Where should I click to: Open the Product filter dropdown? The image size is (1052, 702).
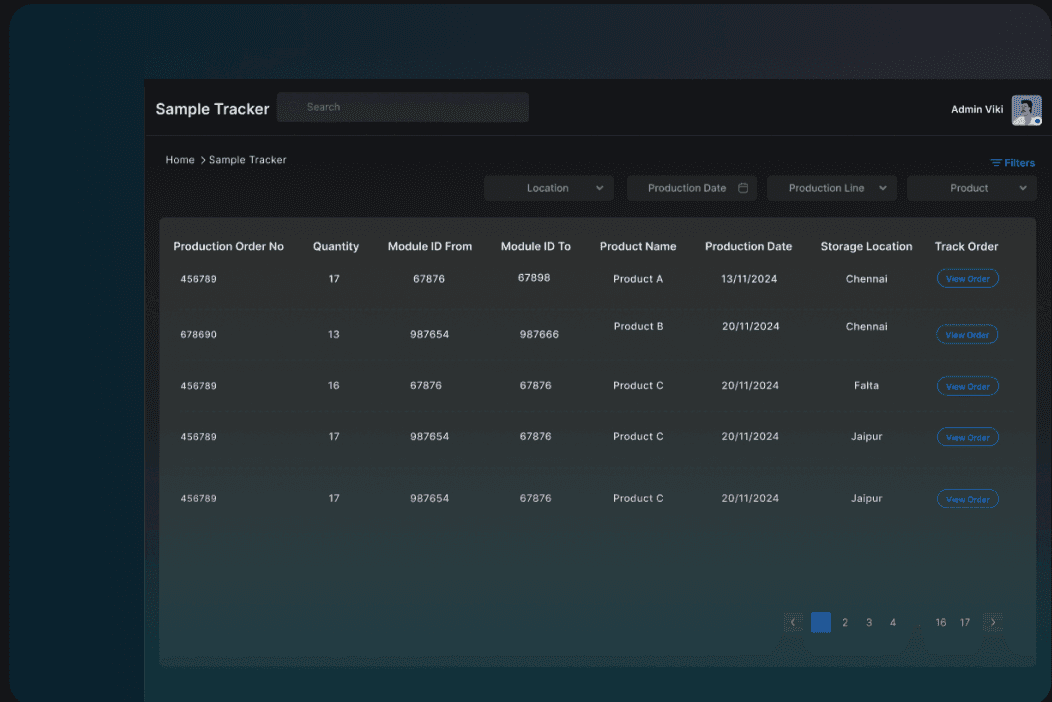point(971,187)
